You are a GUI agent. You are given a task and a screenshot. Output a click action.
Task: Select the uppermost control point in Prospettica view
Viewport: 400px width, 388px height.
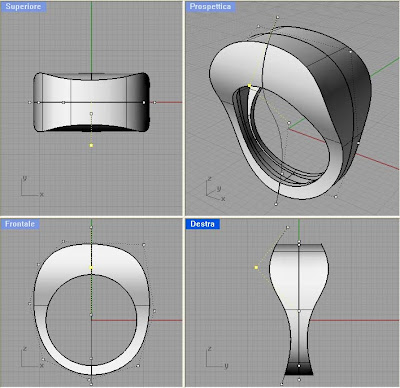(278, 17)
